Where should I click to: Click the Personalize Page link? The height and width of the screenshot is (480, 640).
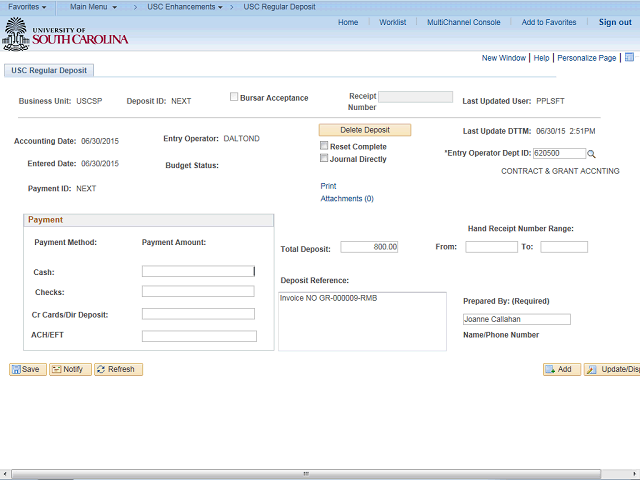(587, 58)
